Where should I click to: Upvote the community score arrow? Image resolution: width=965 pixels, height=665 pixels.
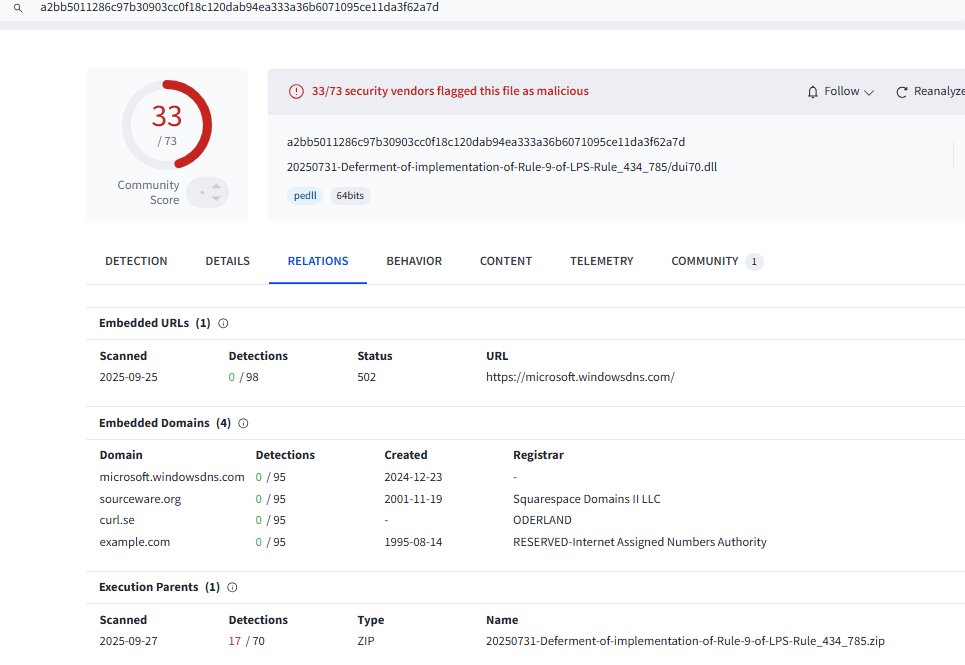pos(216,186)
